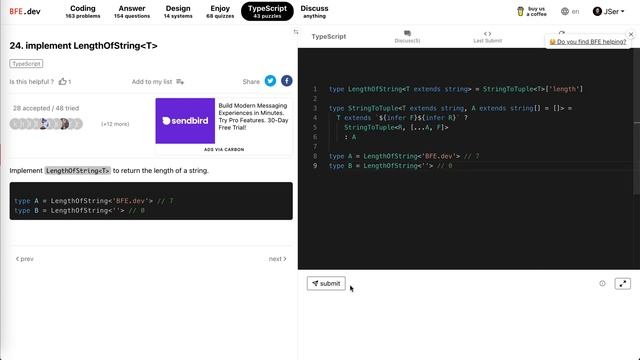Select the TypeScript puzzles tab
Image resolution: width=640 pixels, height=360 pixels.
click(267, 11)
